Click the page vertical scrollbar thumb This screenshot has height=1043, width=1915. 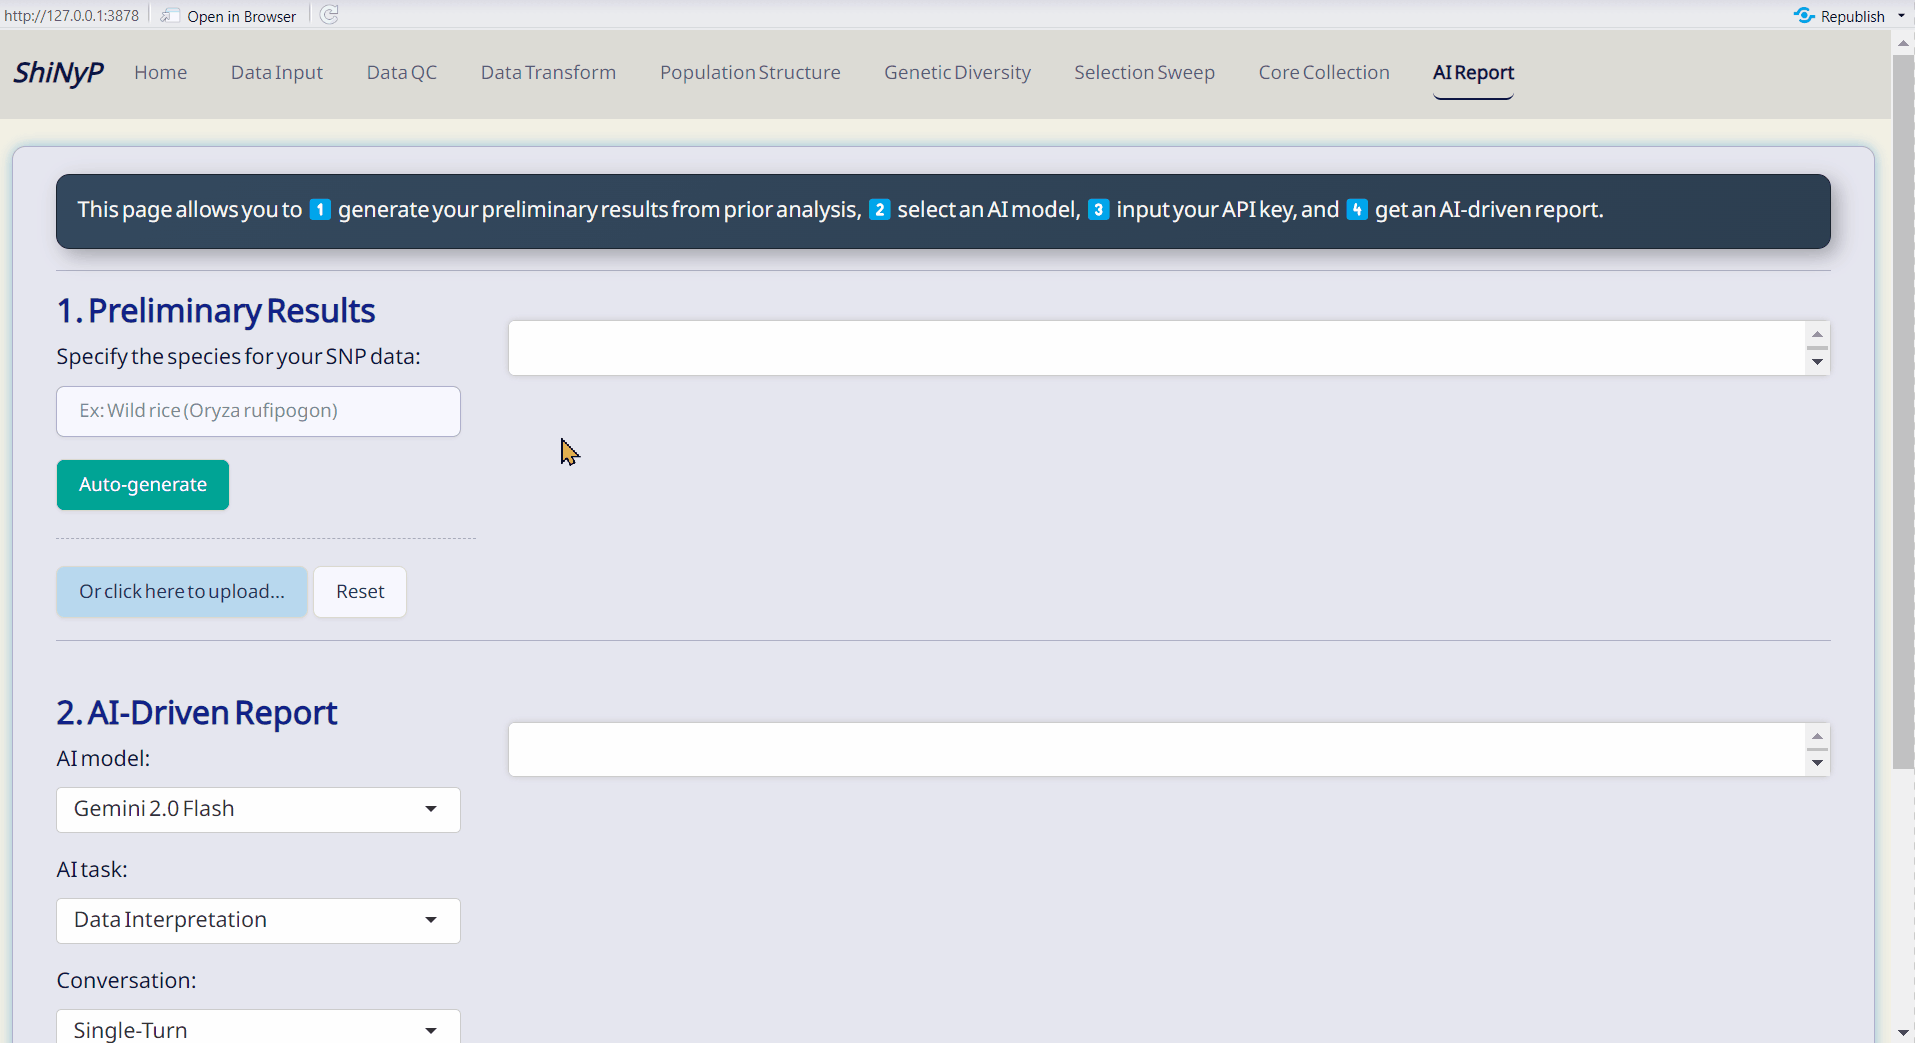(1903, 412)
